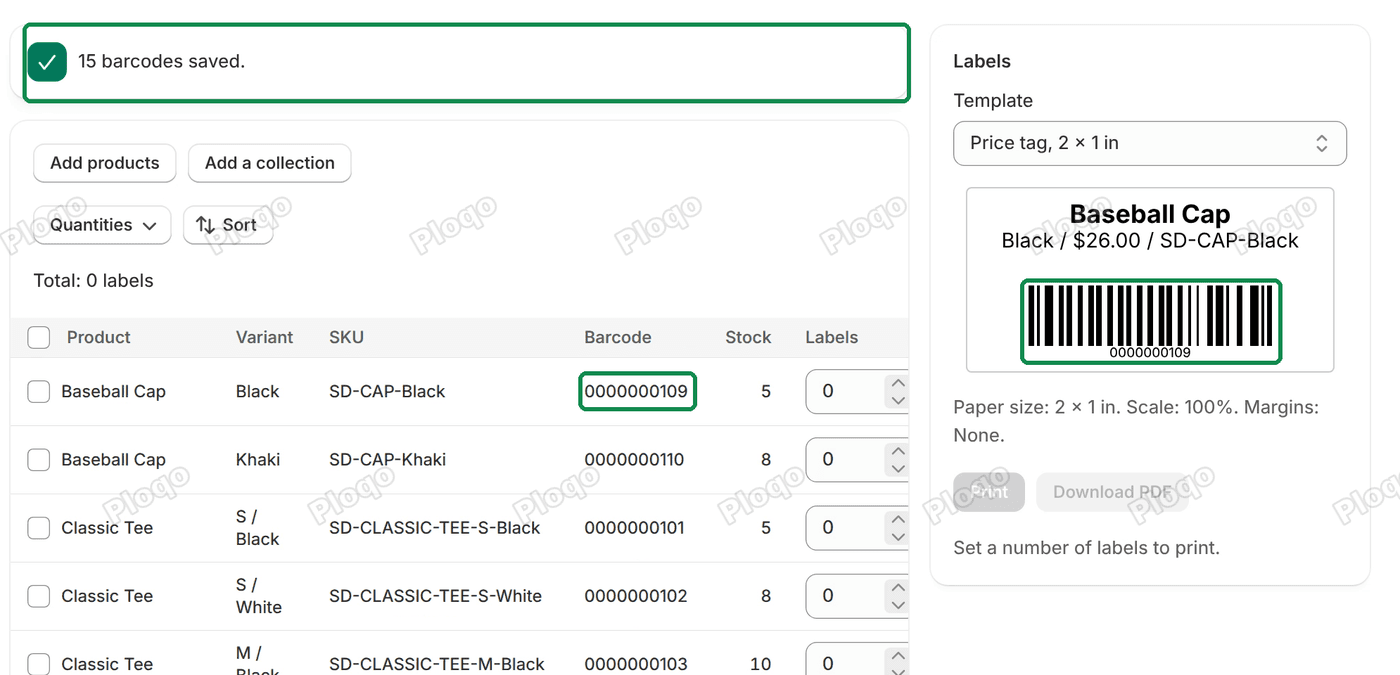The width and height of the screenshot is (1400, 675).
Task: Click the Add products button
Action: [105, 163]
